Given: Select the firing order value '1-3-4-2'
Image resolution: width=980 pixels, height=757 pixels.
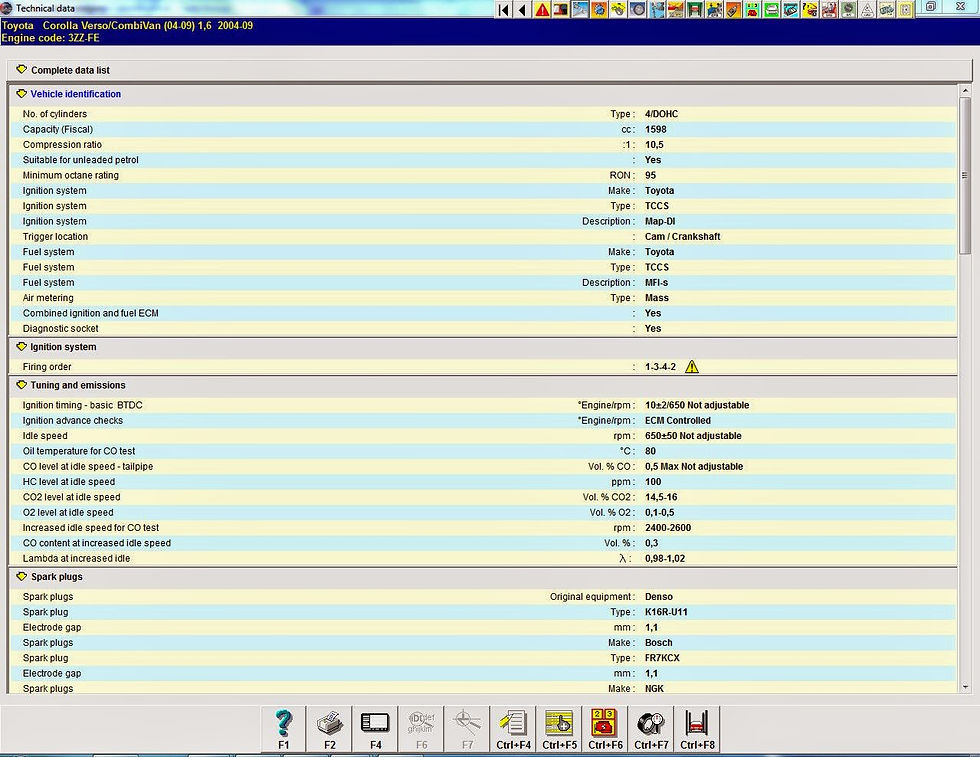Looking at the screenshot, I should pyautogui.click(x=660, y=367).
